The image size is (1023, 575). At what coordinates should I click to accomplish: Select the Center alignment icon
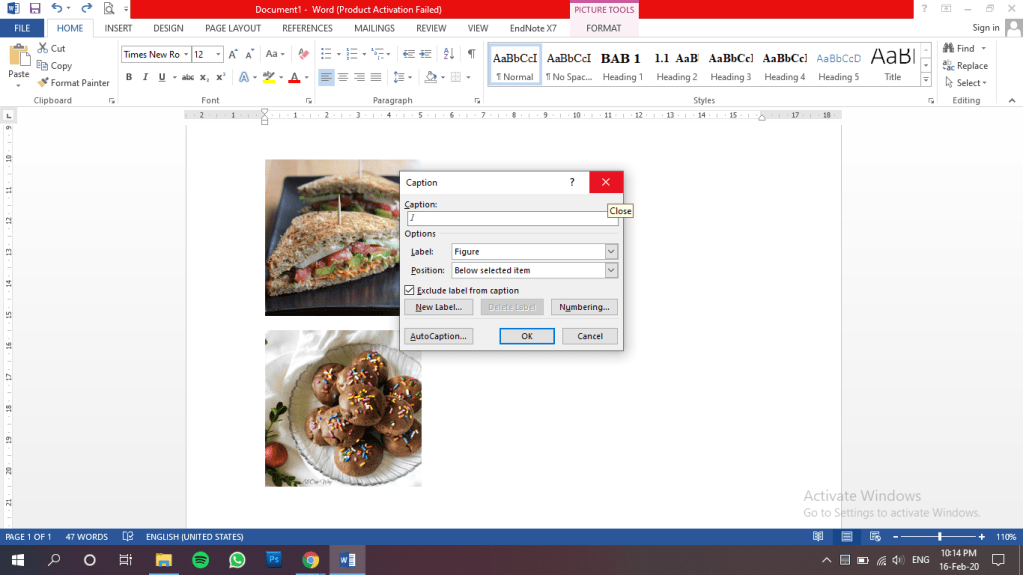click(x=343, y=77)
